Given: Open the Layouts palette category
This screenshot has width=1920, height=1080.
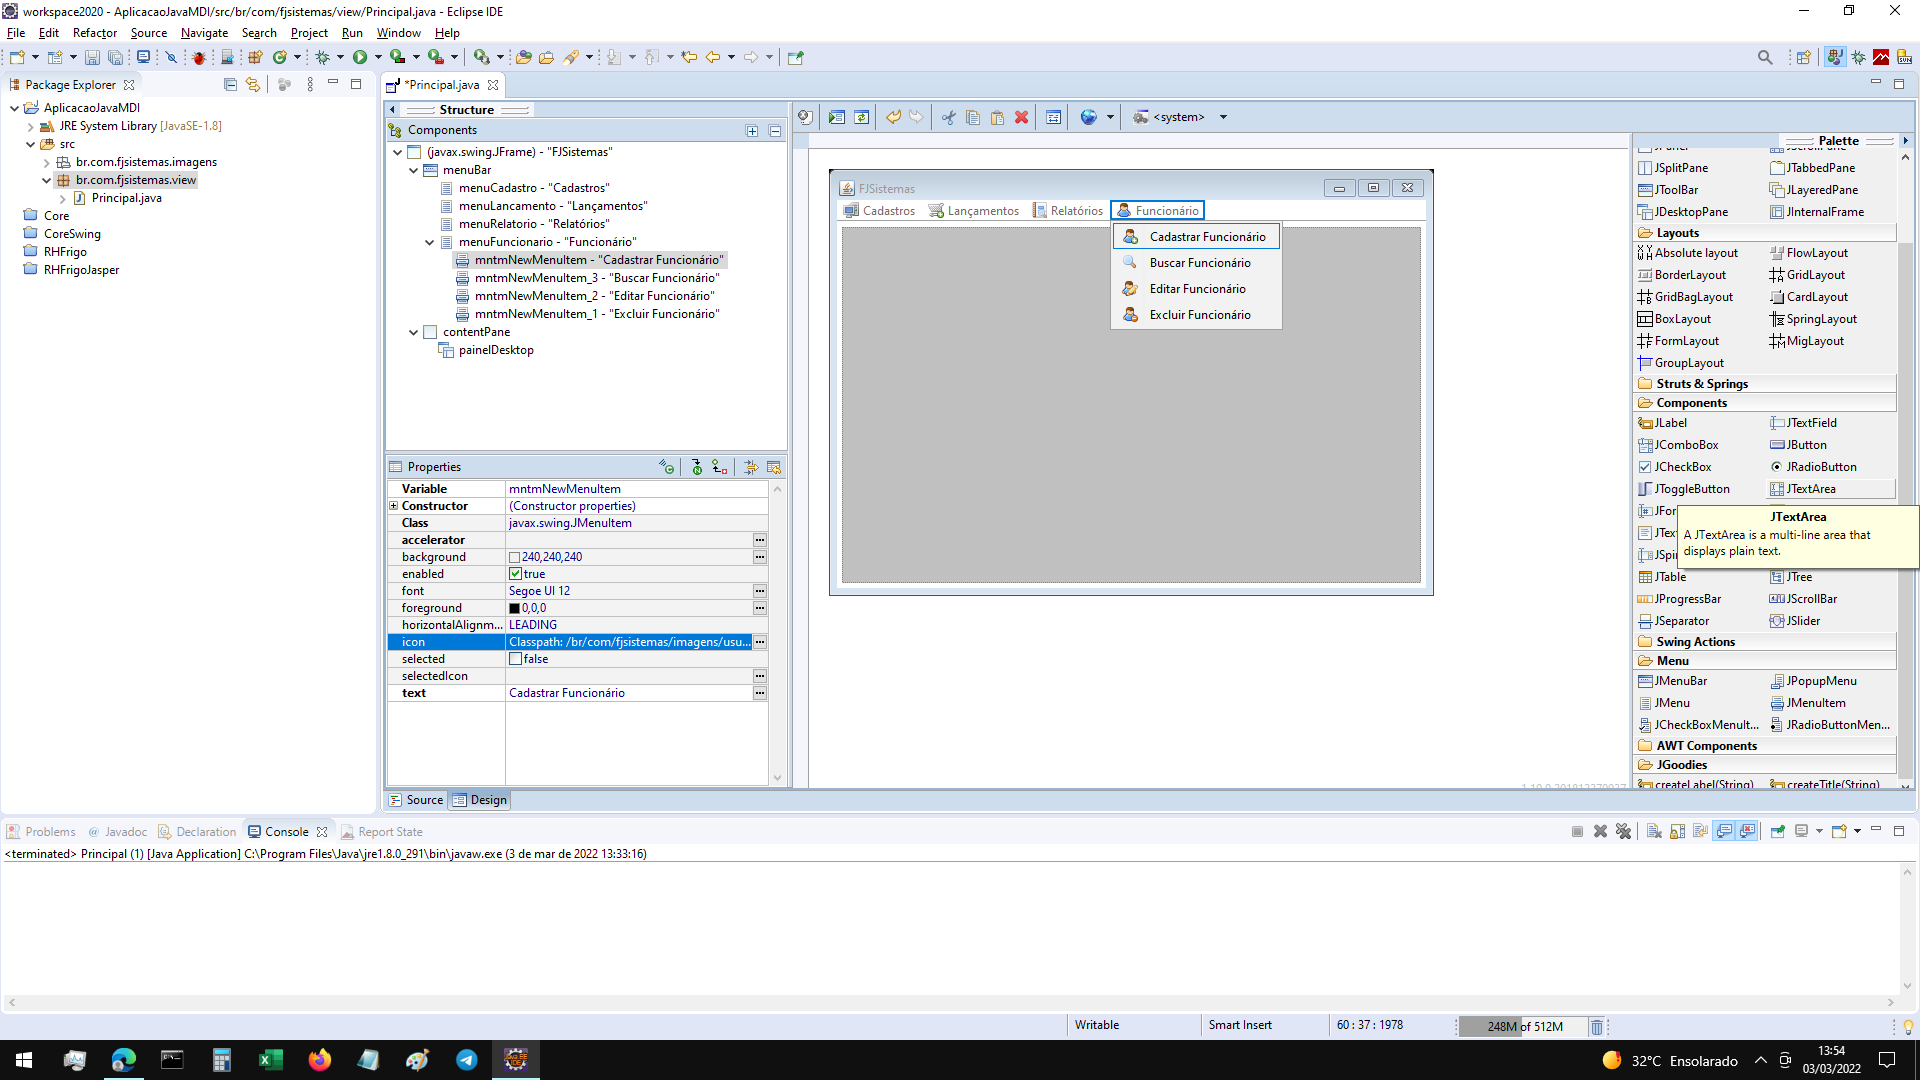Looking at the screenshot, I should (1765, 233).
